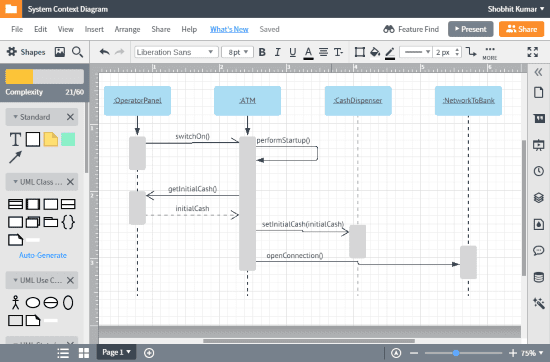Open the File menu
This screenshot has height=362, width=550.
(x=17, y=29)
